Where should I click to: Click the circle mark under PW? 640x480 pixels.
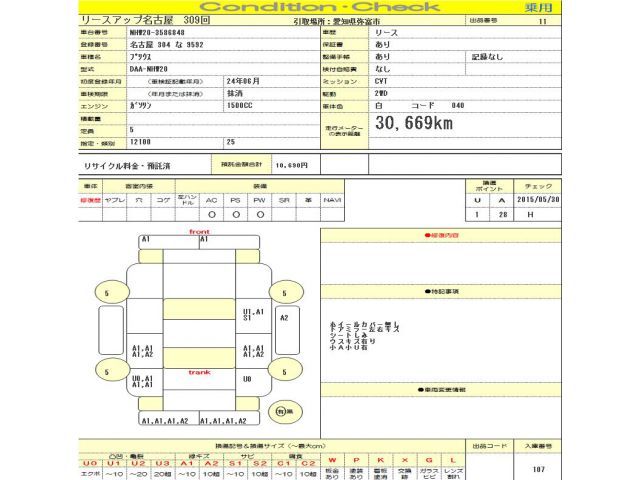point(259,214)
